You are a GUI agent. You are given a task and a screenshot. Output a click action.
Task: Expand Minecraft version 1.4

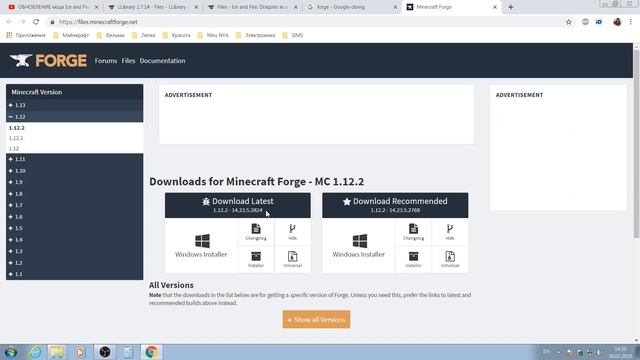(x=75, y=240)
